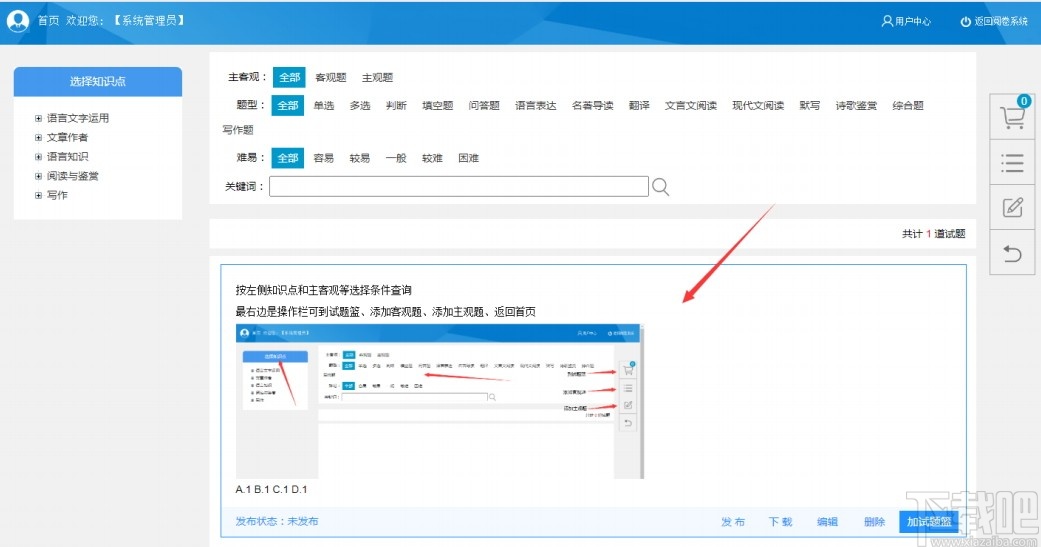Screen dimensions: 1041x547
Task: Filter difficulty 一般
Action: click(396, 158)
